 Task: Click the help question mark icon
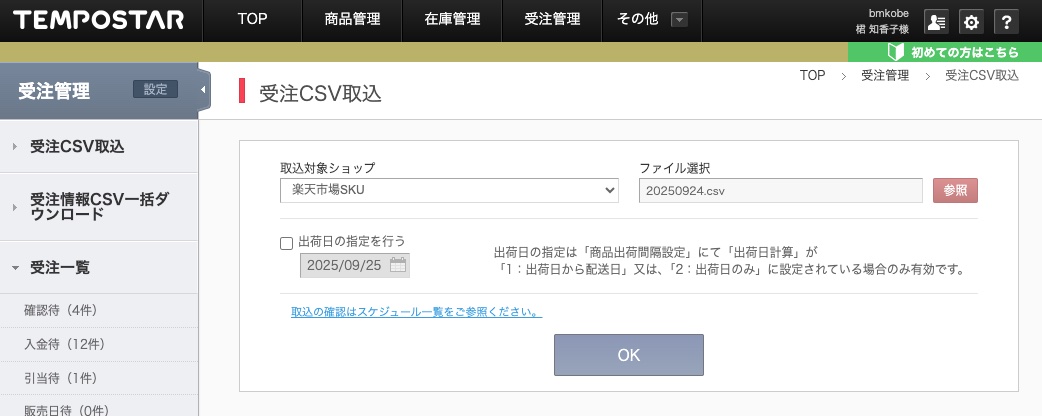1005,22
